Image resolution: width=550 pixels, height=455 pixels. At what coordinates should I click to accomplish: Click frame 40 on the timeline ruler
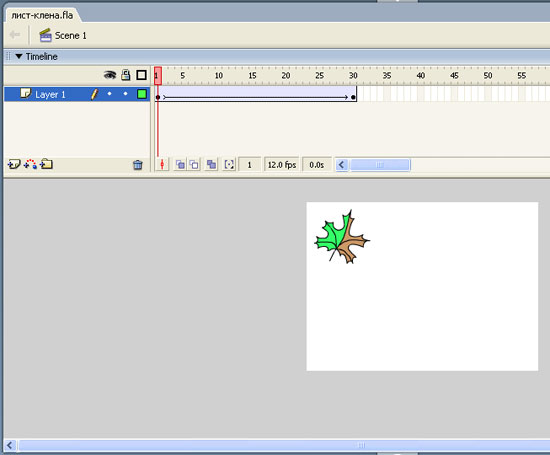click(421, 75)
